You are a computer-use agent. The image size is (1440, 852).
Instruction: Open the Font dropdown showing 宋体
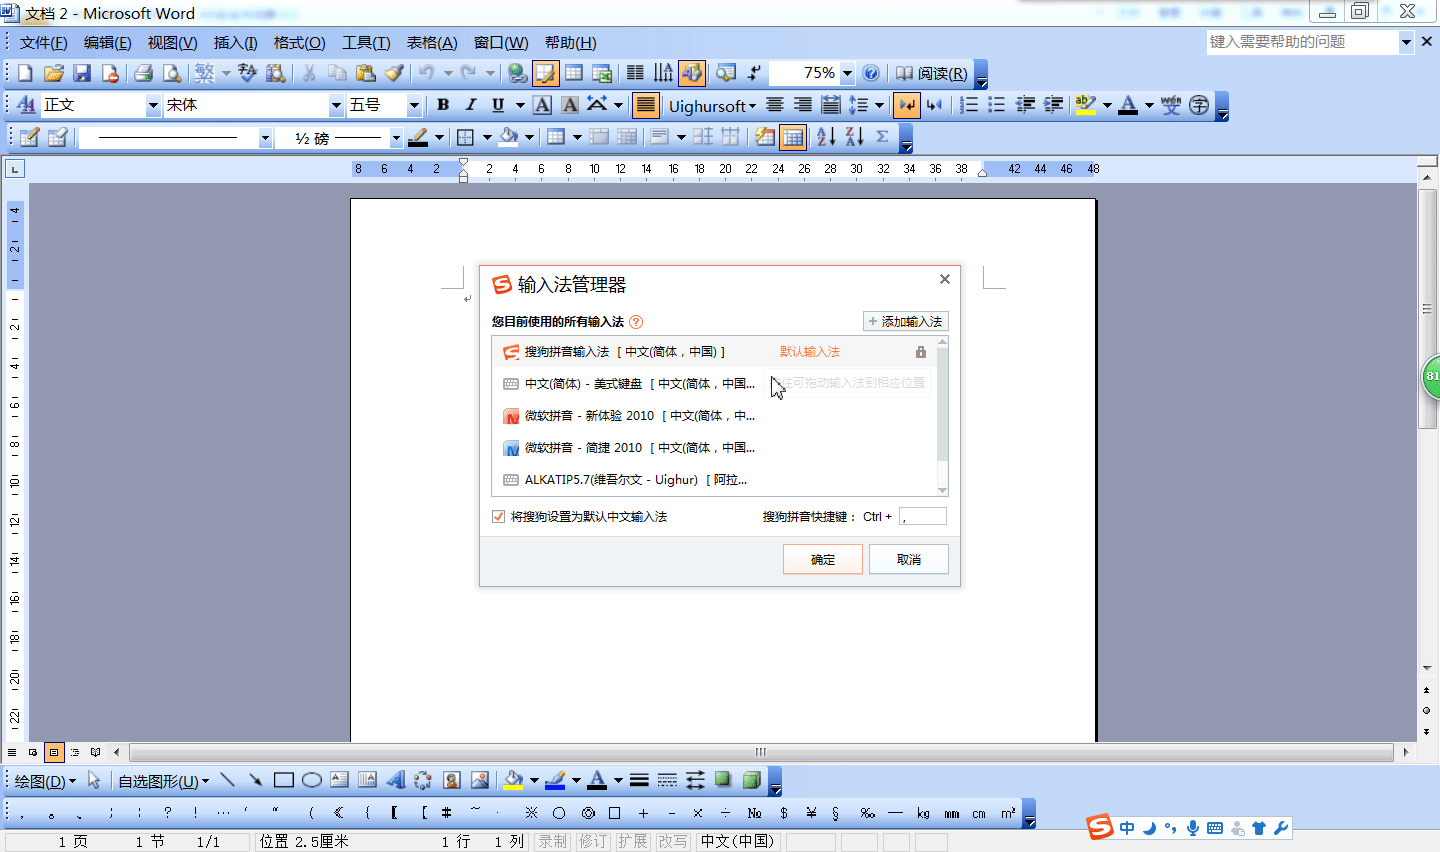pos(336,105)
